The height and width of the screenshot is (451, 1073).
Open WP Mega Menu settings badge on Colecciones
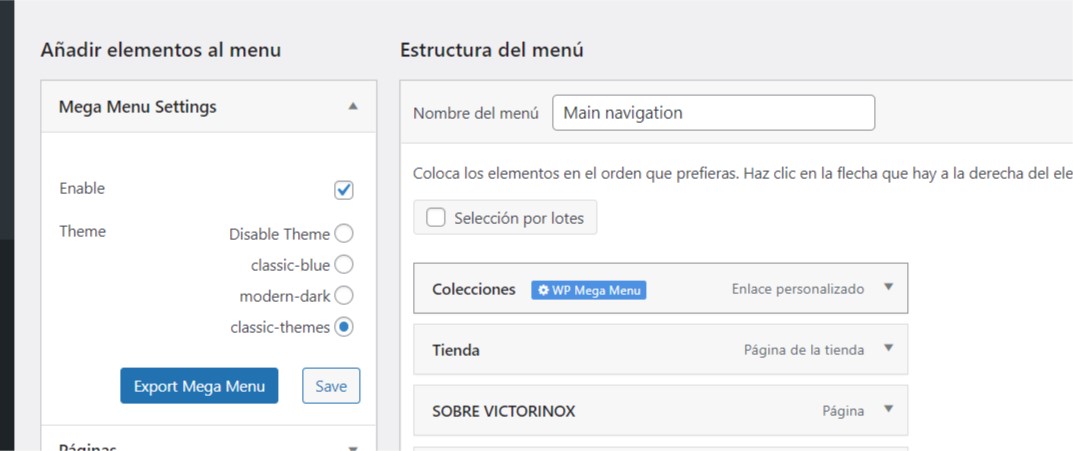(x=589, y=290)
